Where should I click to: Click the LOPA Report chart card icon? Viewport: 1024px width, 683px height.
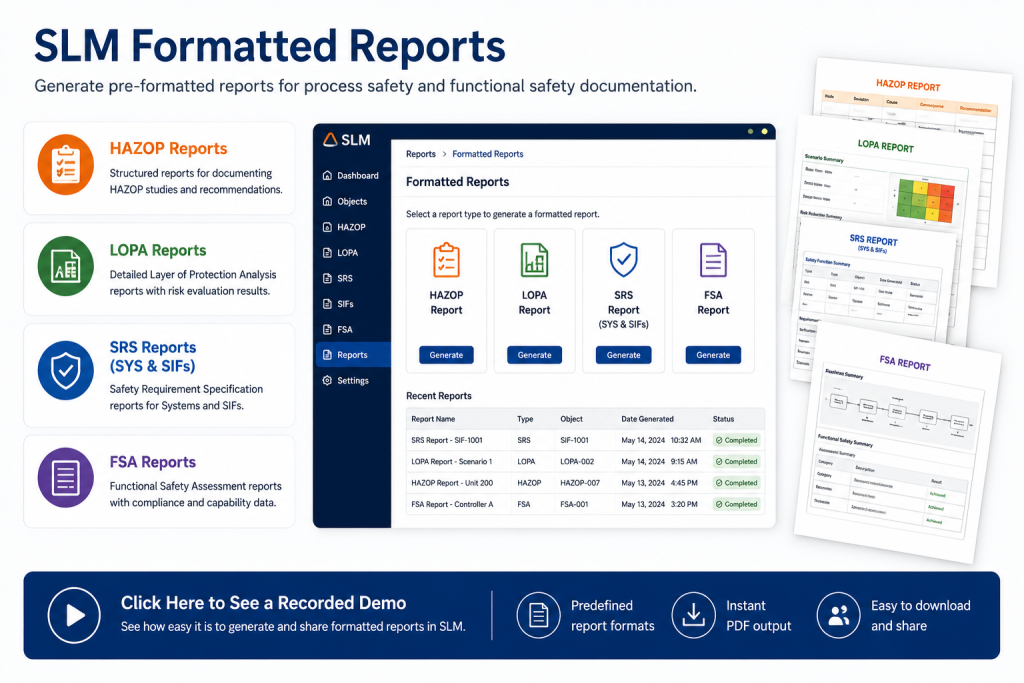click(534, 260)
